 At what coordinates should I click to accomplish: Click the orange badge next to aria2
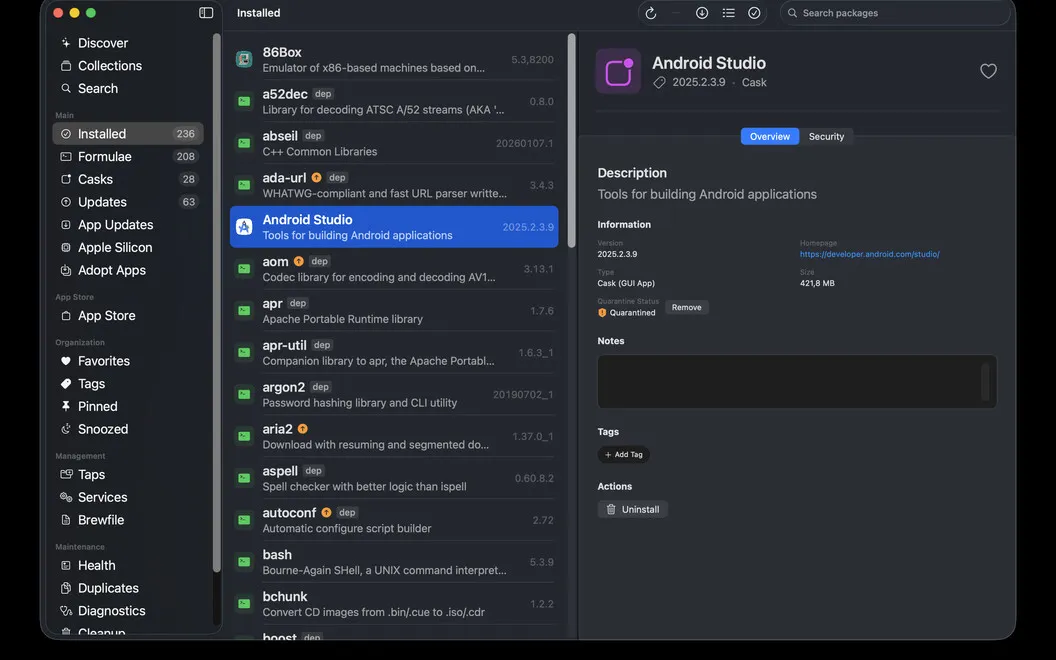[x=302, y=429]
